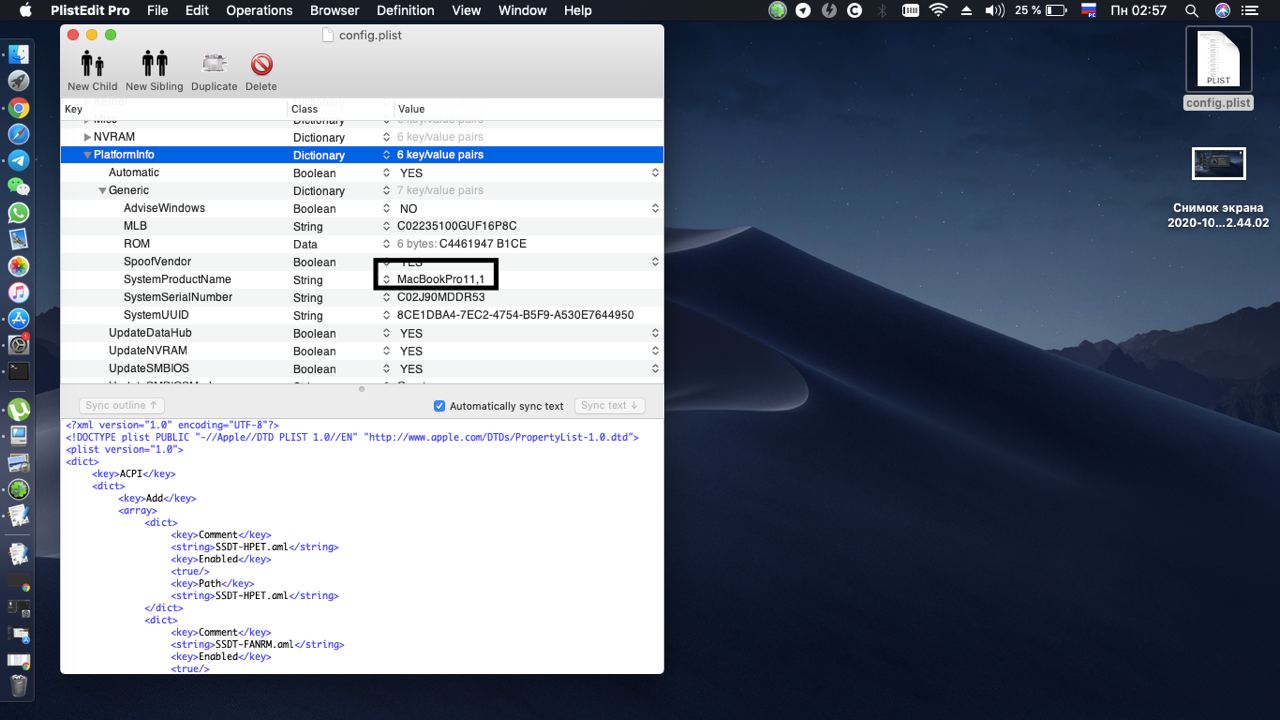Open Siri from the menu bar

[x=1223, y=10]
